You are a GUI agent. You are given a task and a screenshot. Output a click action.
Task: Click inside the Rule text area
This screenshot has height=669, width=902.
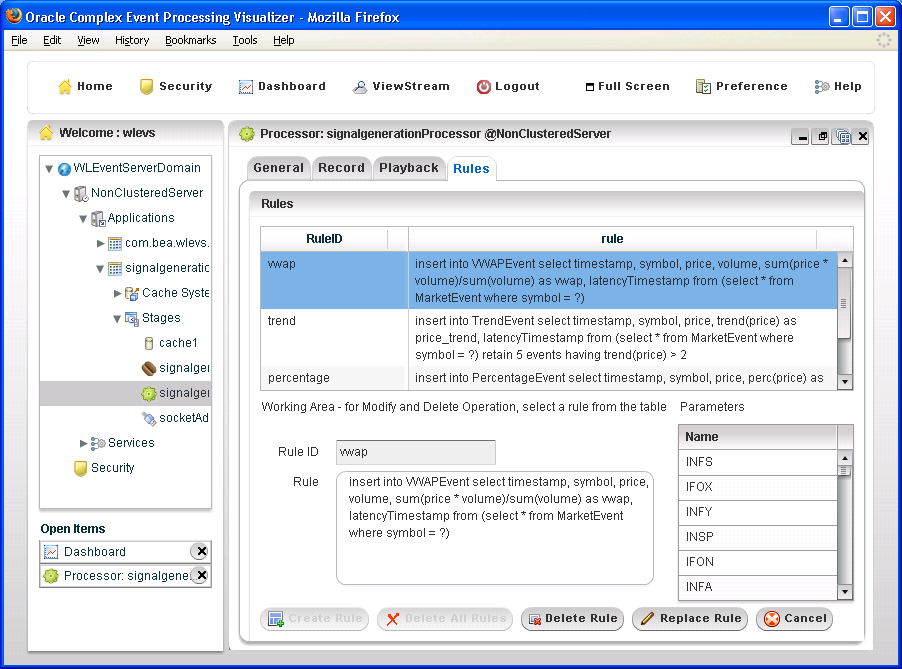[495, 528]
